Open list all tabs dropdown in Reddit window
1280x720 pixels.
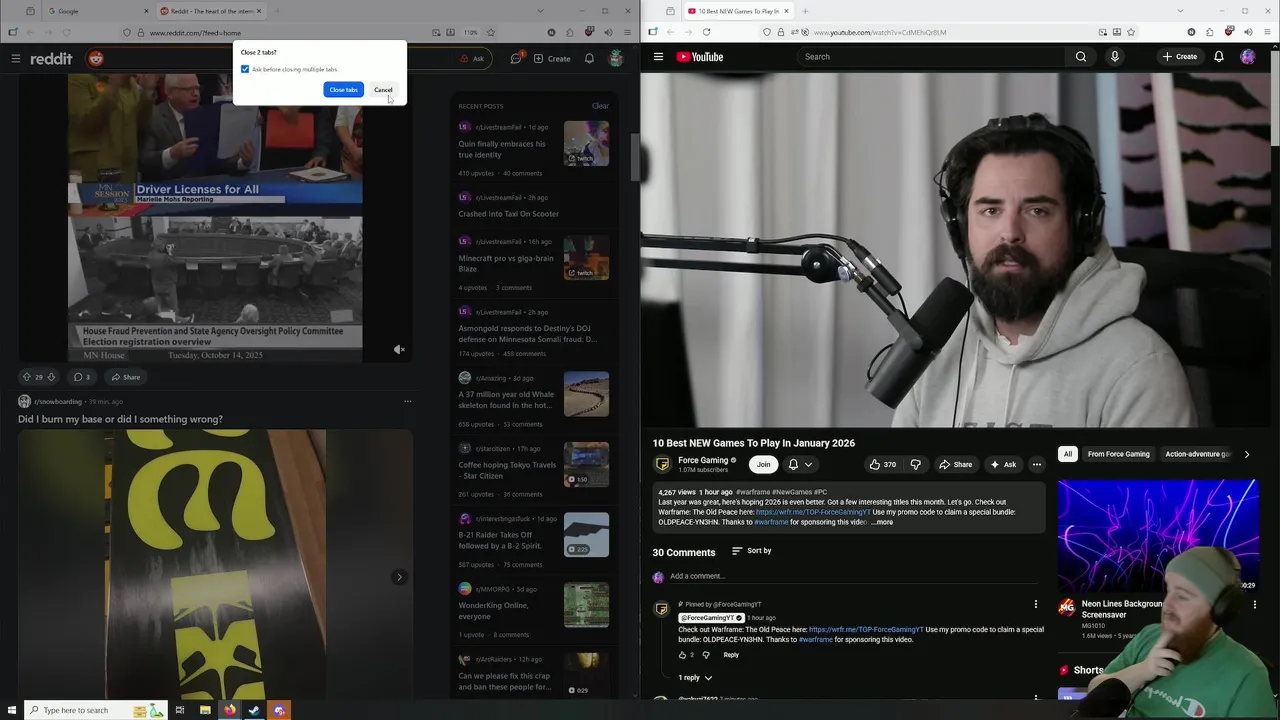pos(540,11)
